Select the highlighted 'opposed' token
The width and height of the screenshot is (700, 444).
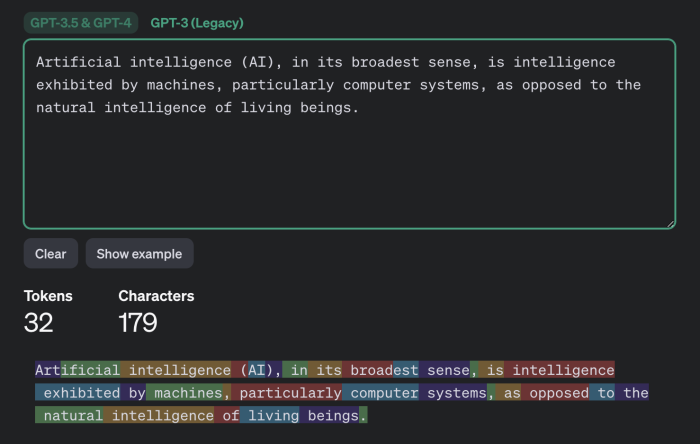pyautogui.click(x=557, y=393)
